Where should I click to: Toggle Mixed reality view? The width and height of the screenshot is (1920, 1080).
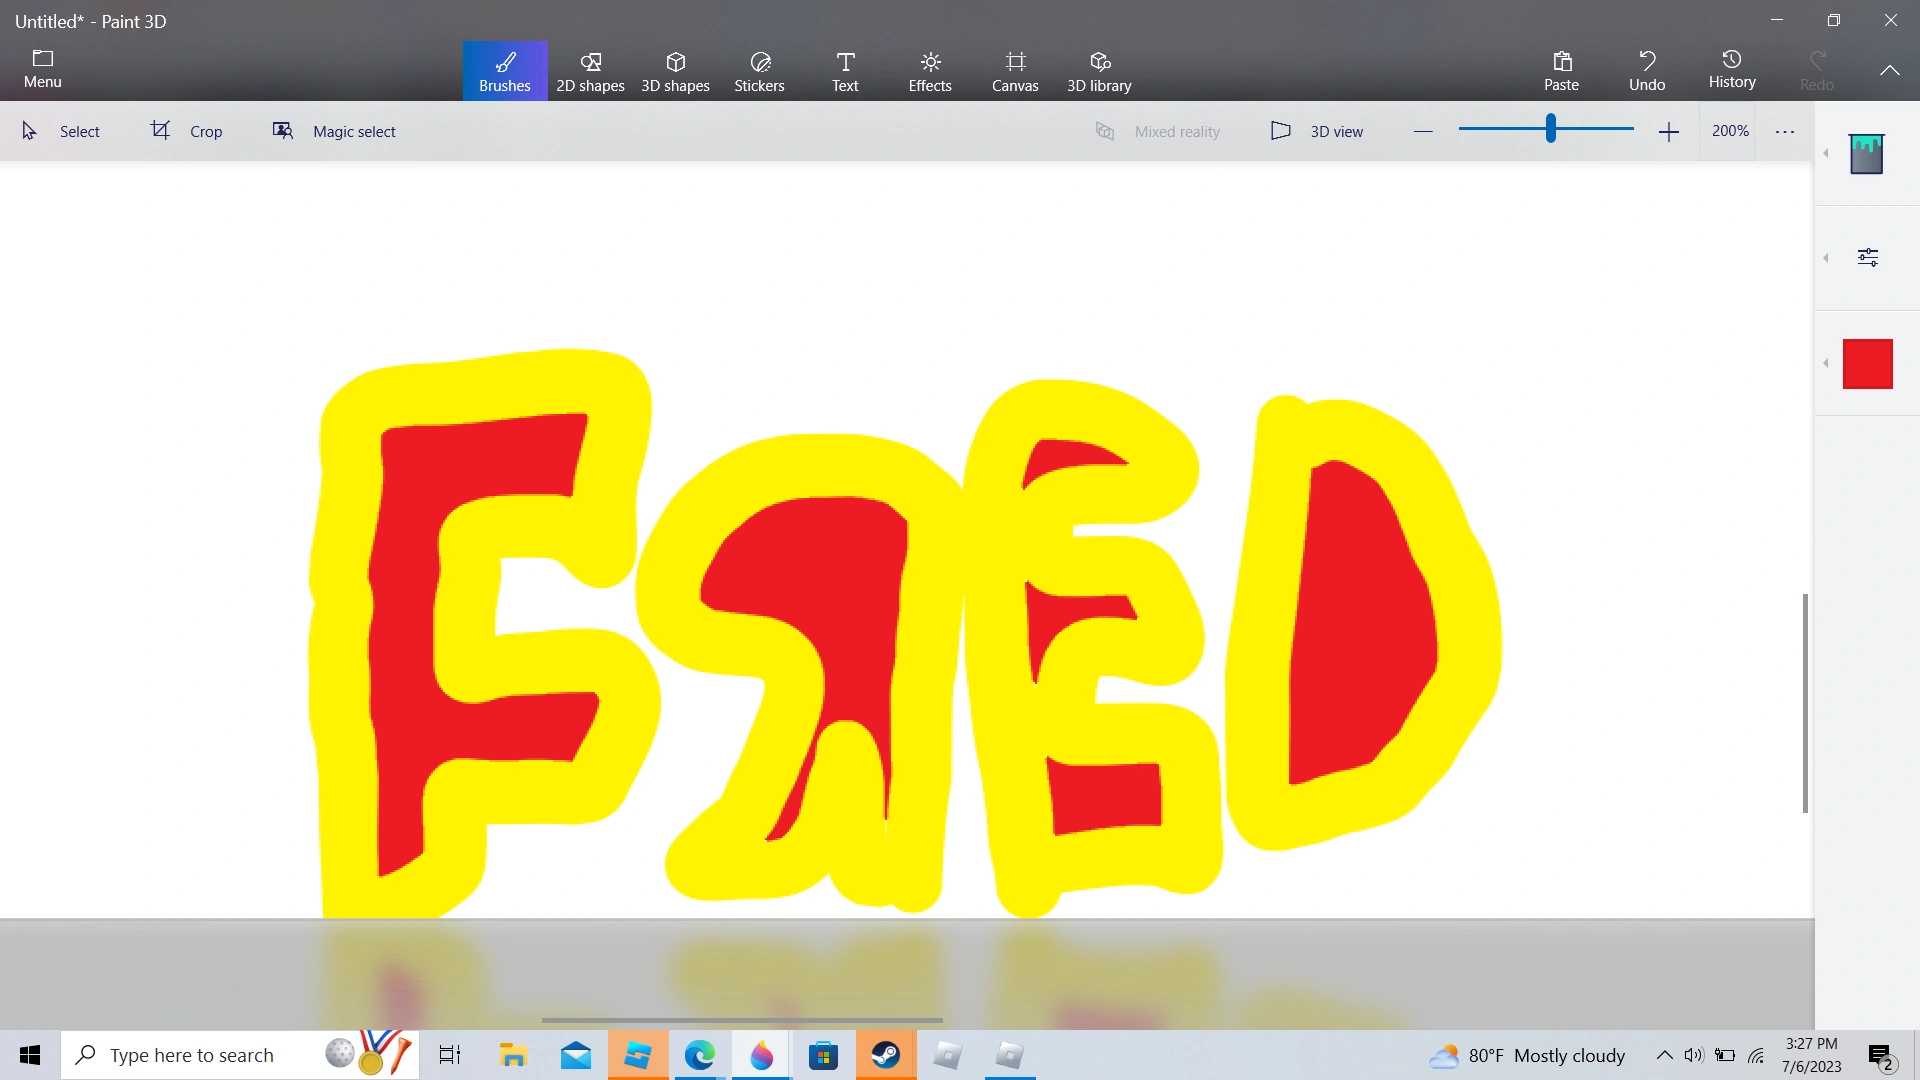1157,131
